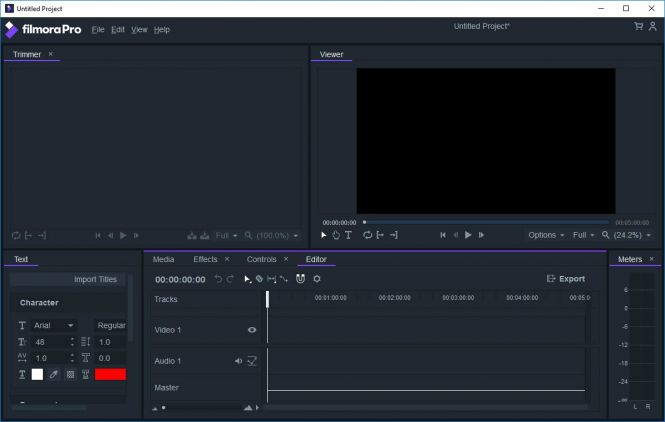Choose the Select tool in Viewer
This screenshot has height=422, width=665.
pos(324,235)
